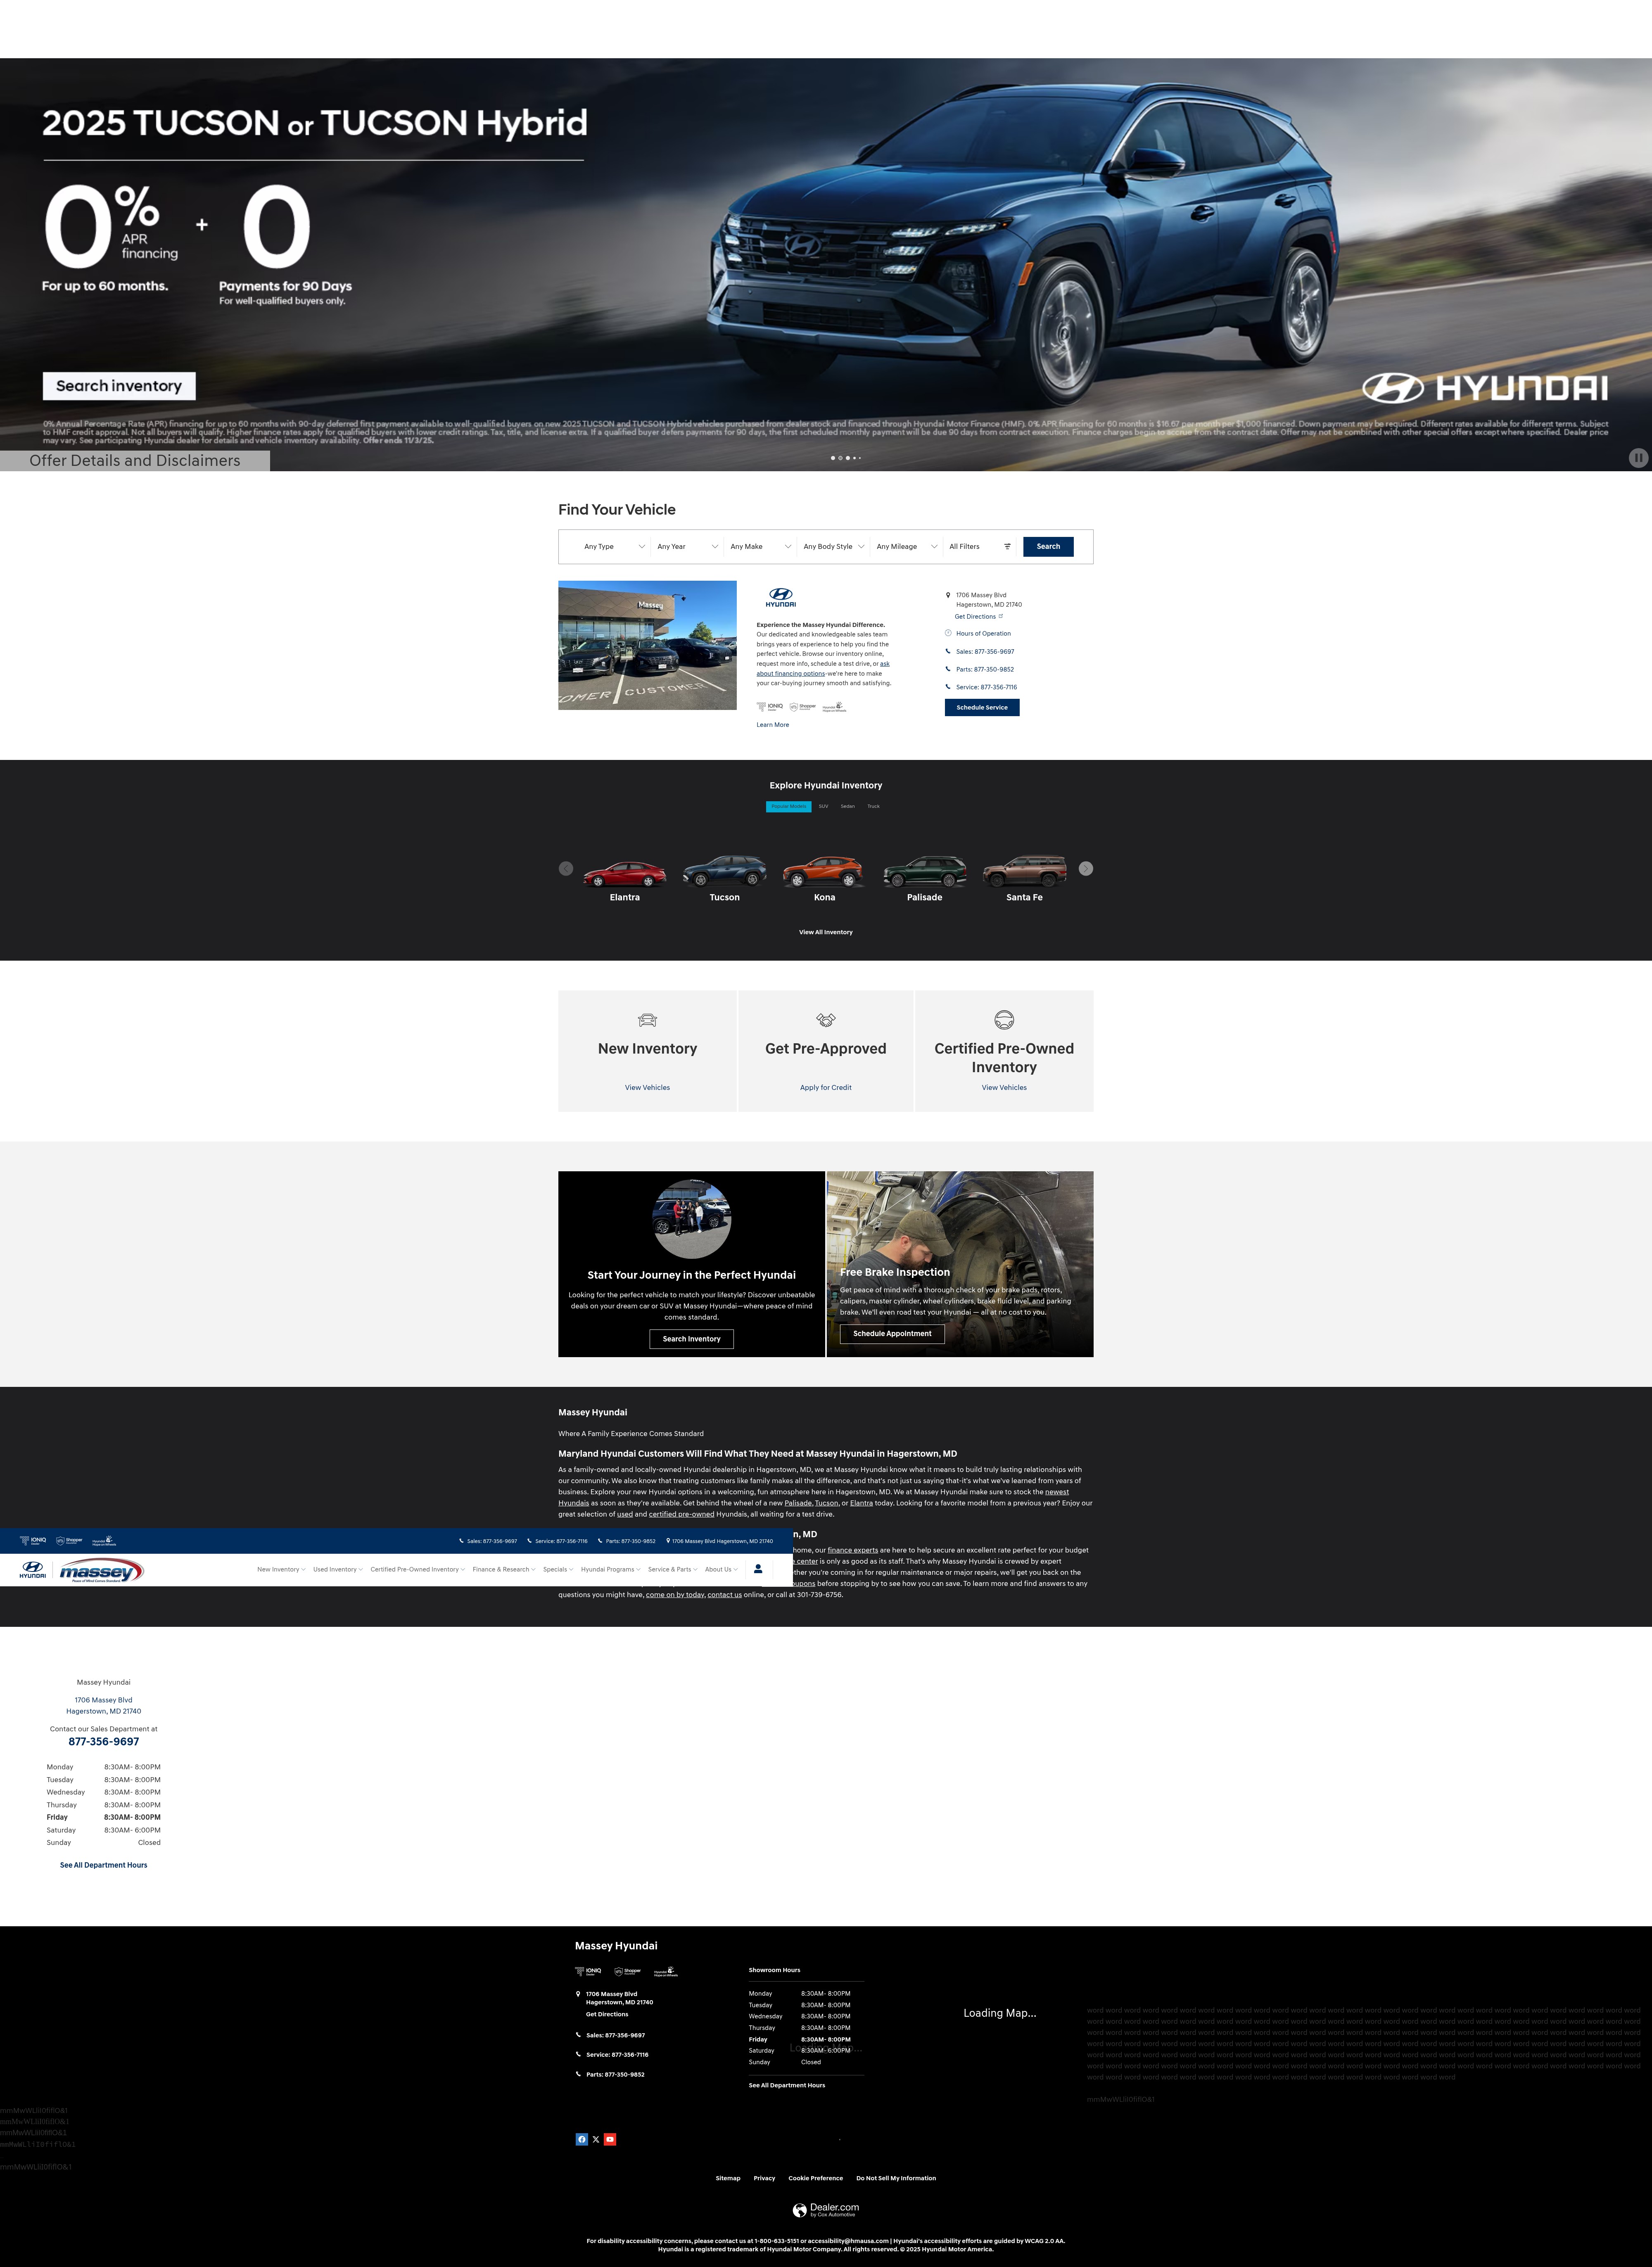Viewport: 1652px width, 2267px height.
Task: Open the About Us nav menu
Action: (x=721, y=1570)
